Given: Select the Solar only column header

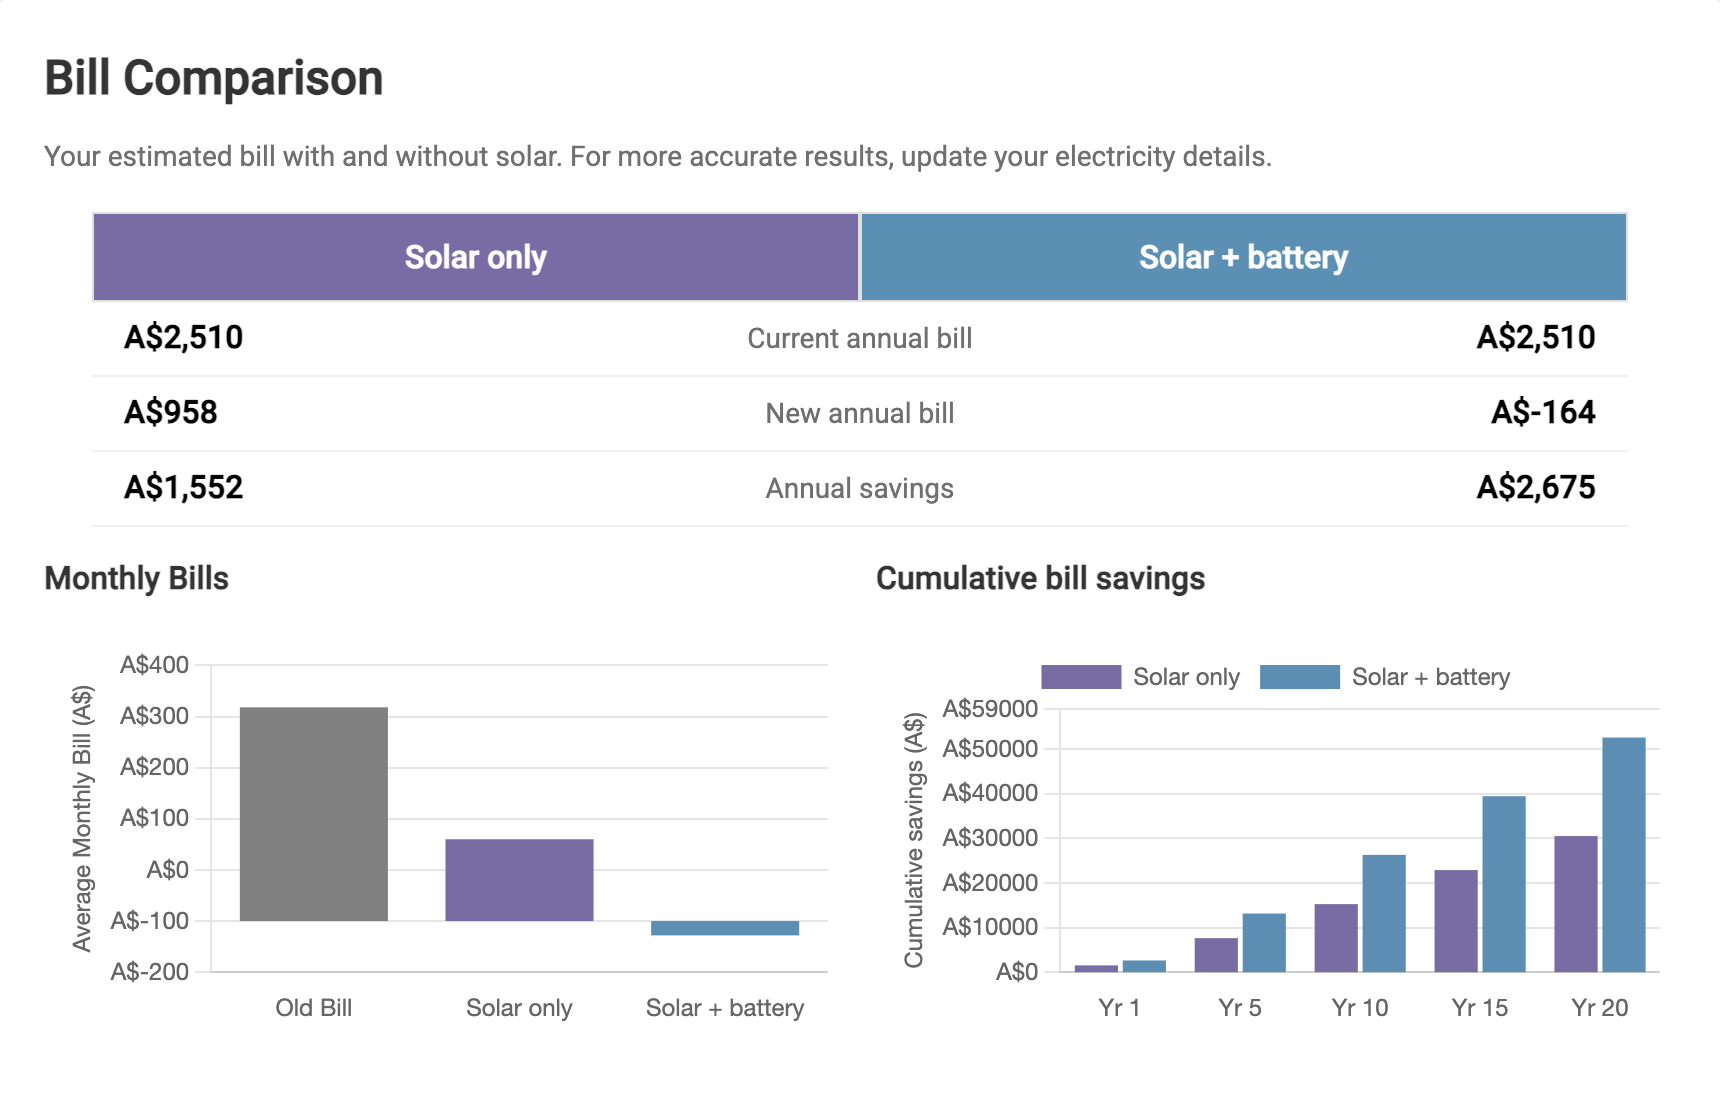Looking at the screenshot, I should (475, 257).
